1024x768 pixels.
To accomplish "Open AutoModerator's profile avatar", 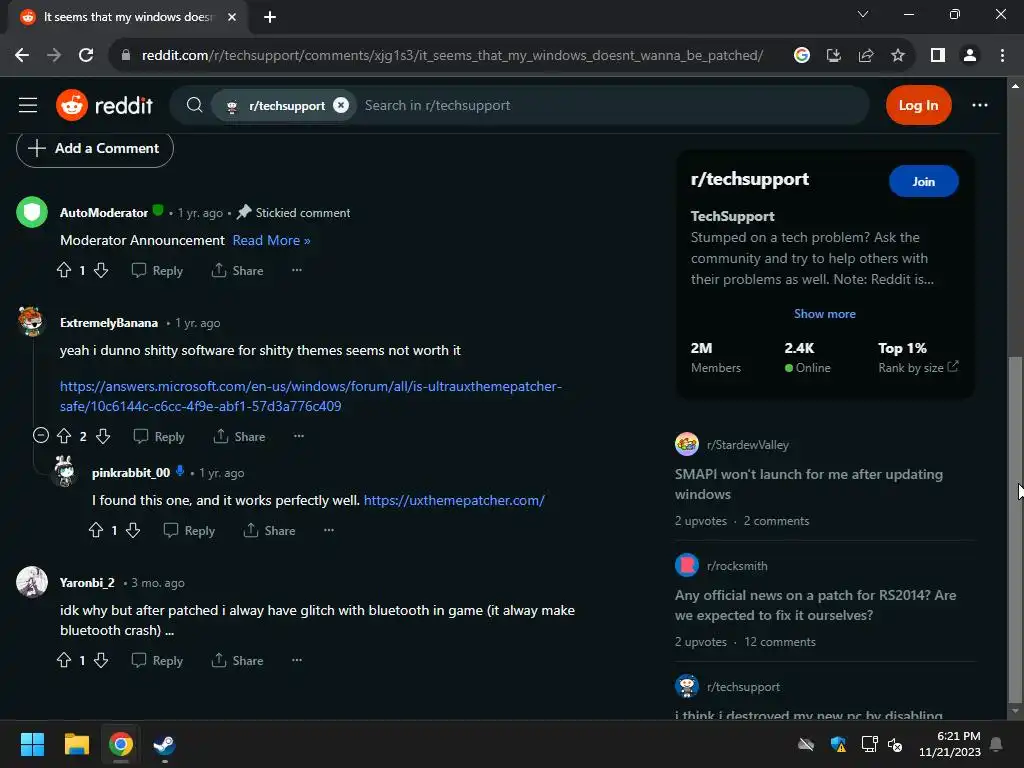I will click(32, 212).
